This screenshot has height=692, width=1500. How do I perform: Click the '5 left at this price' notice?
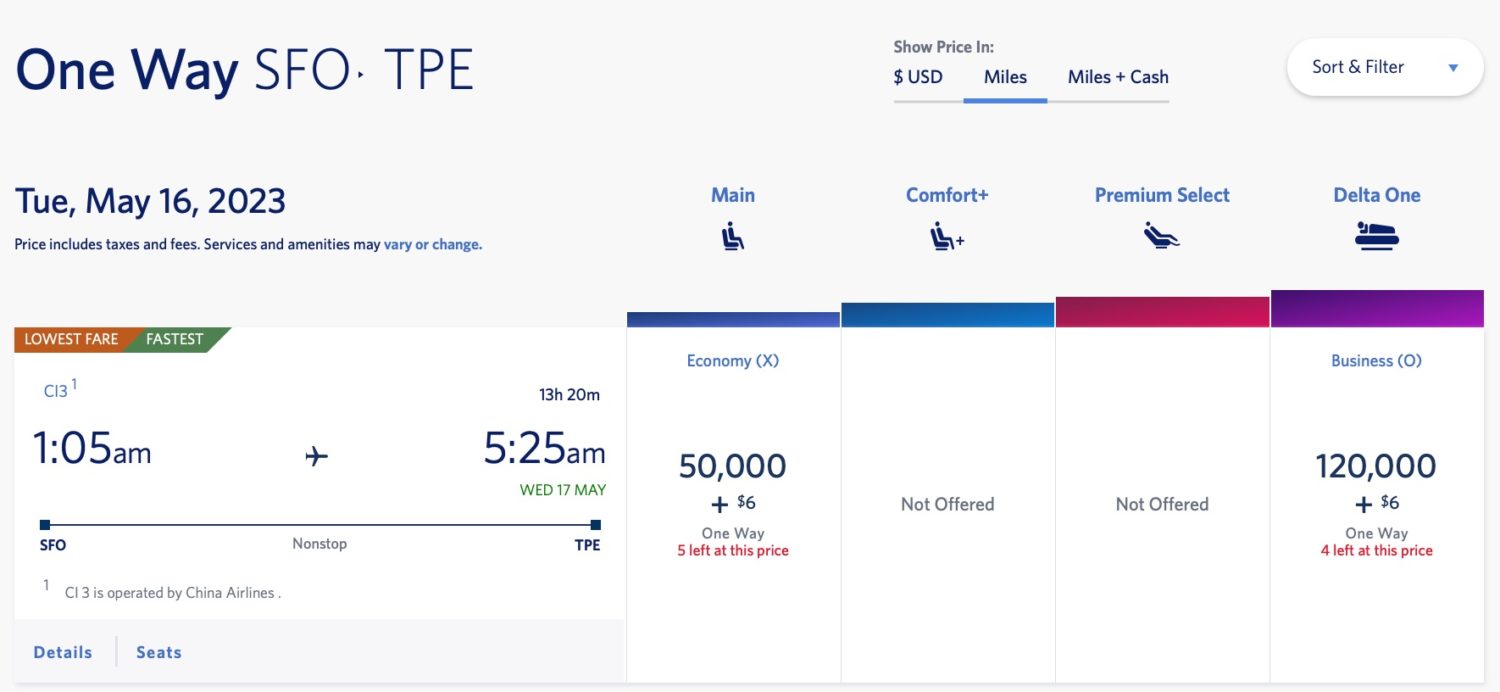733,550
